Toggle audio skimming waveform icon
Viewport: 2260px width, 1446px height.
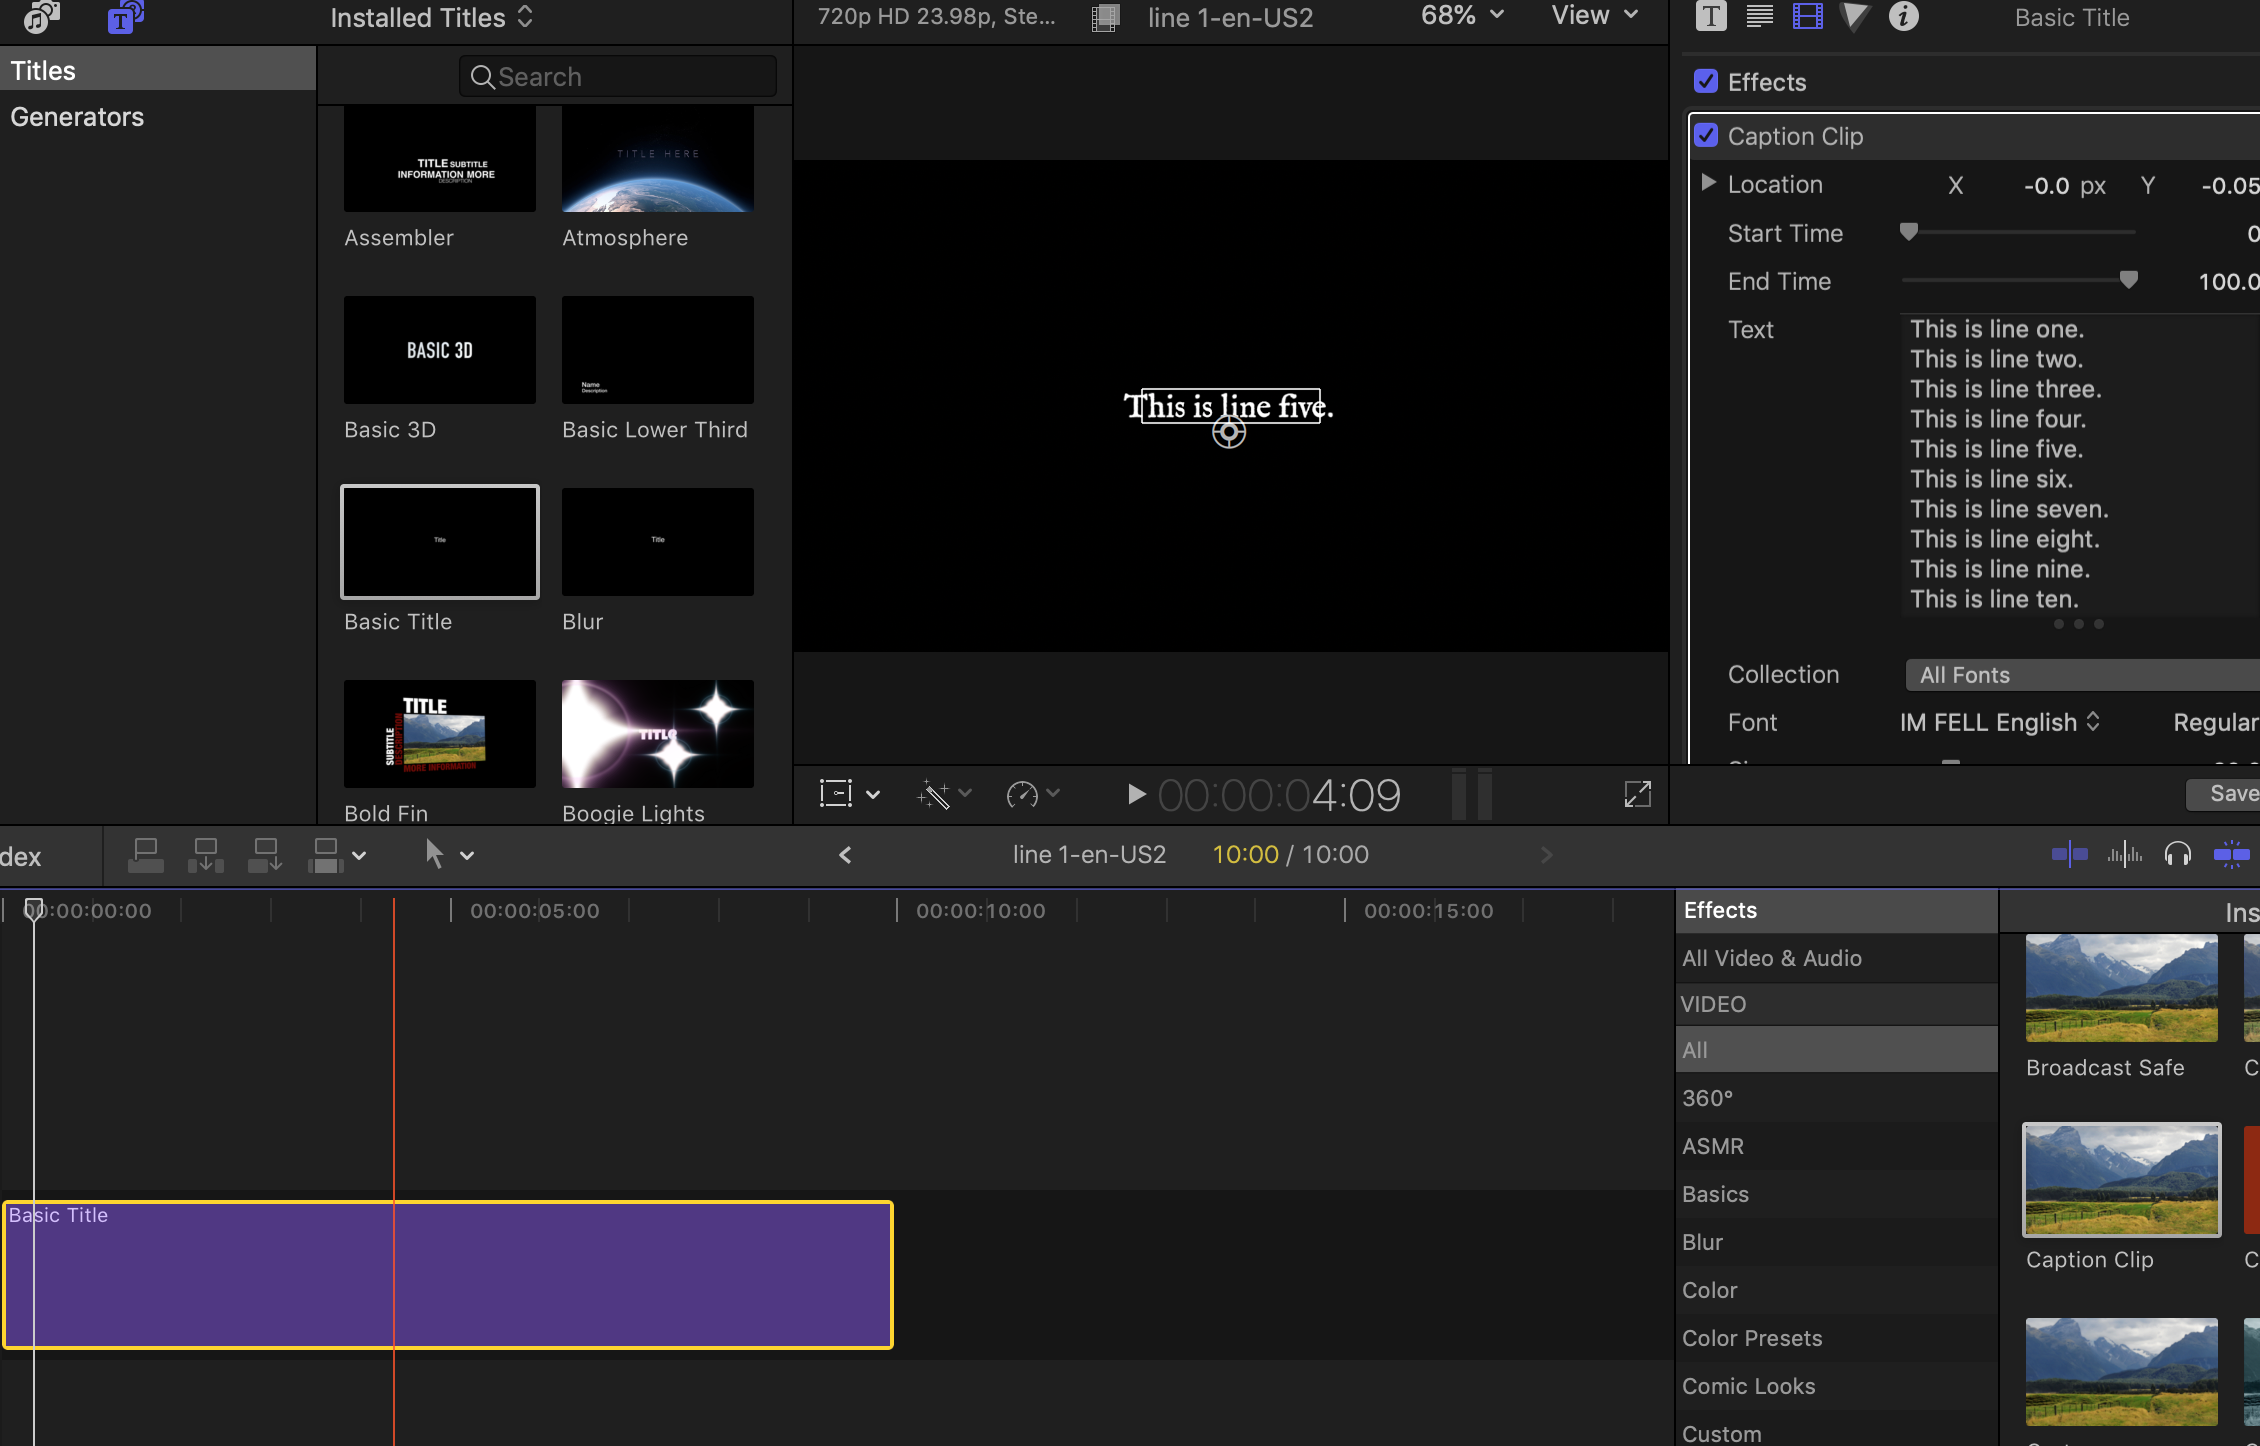pos(2124,854)
